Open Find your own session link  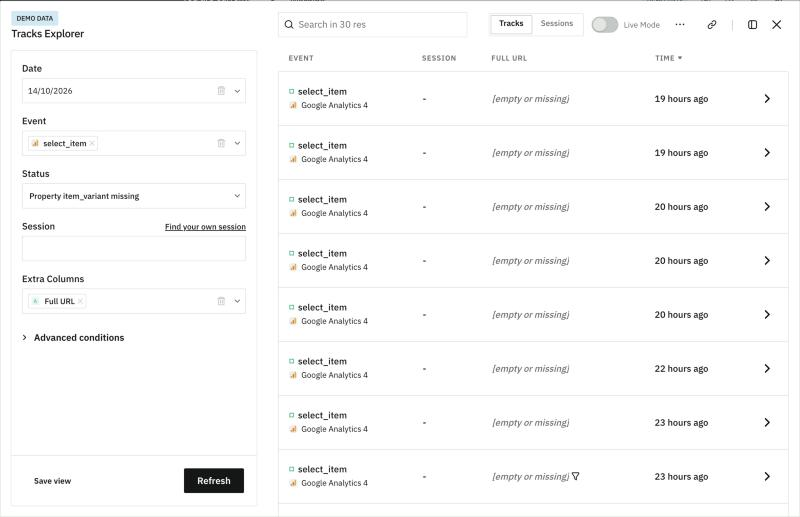(x=205, y=227)
